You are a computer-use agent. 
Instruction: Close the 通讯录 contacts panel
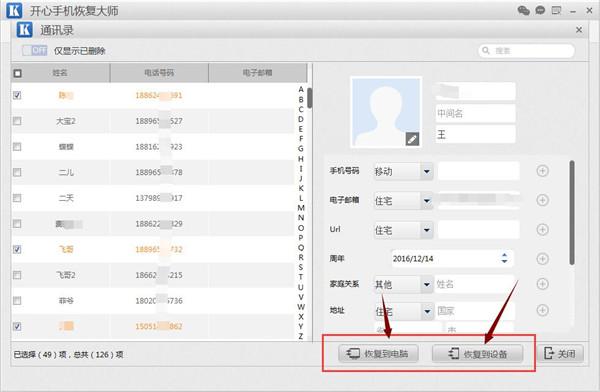pos(579,30)
